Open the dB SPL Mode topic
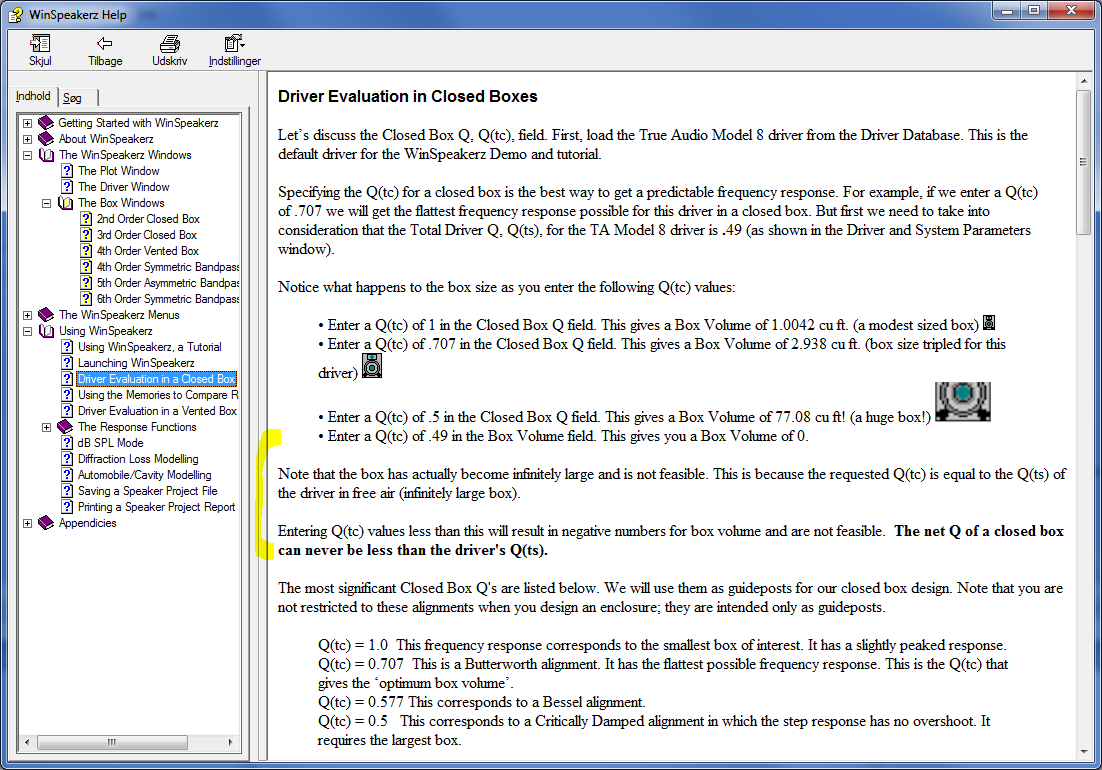 pos(110,443)
